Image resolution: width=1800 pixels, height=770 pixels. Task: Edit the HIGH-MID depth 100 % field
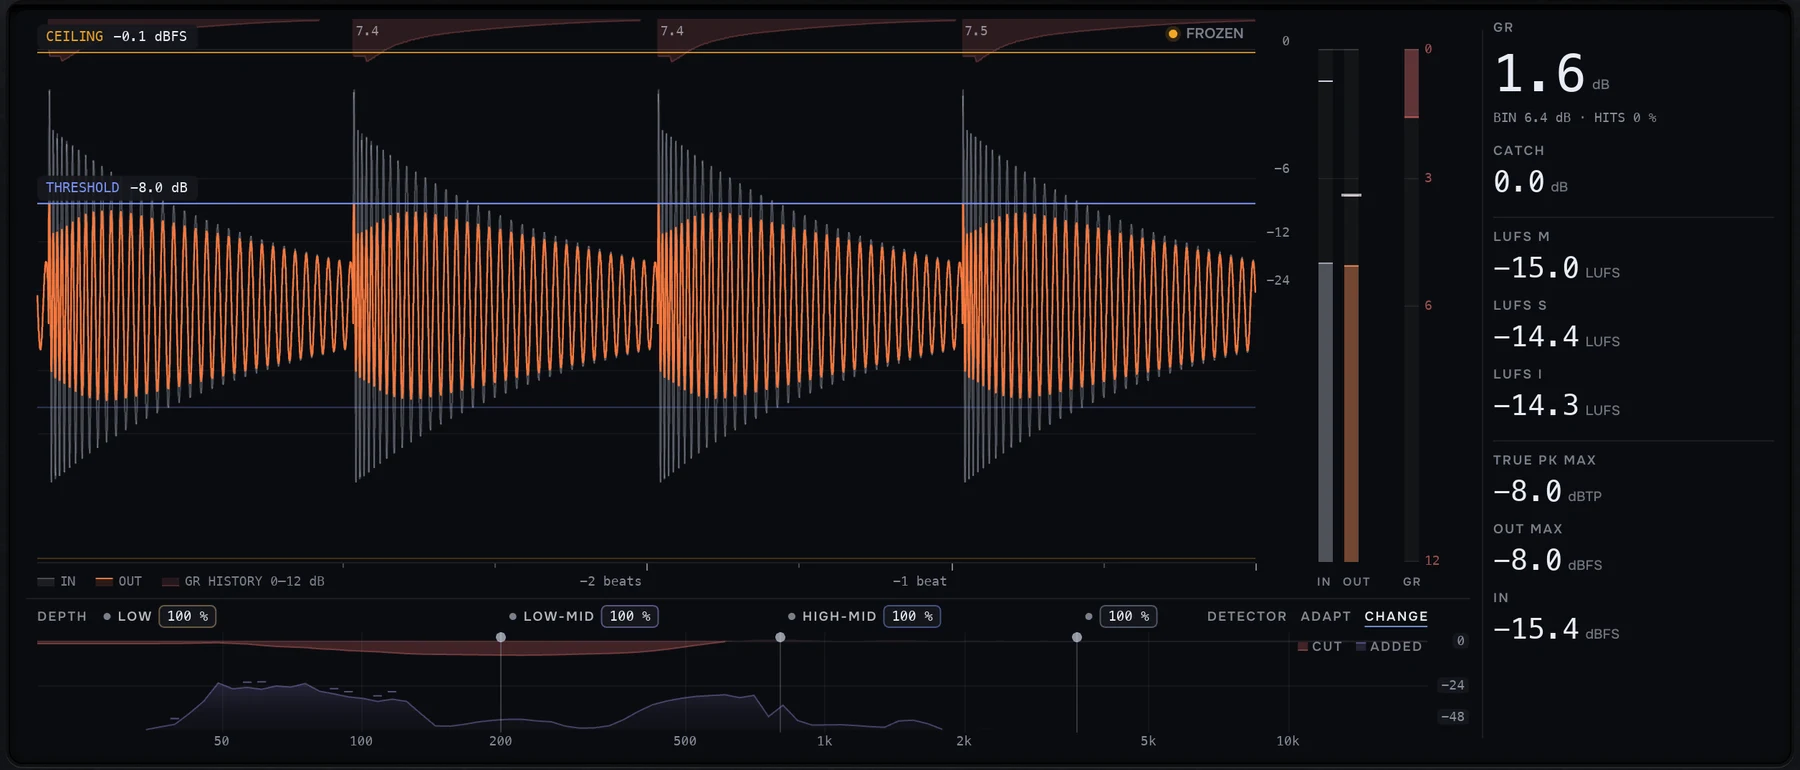[912, 617]
